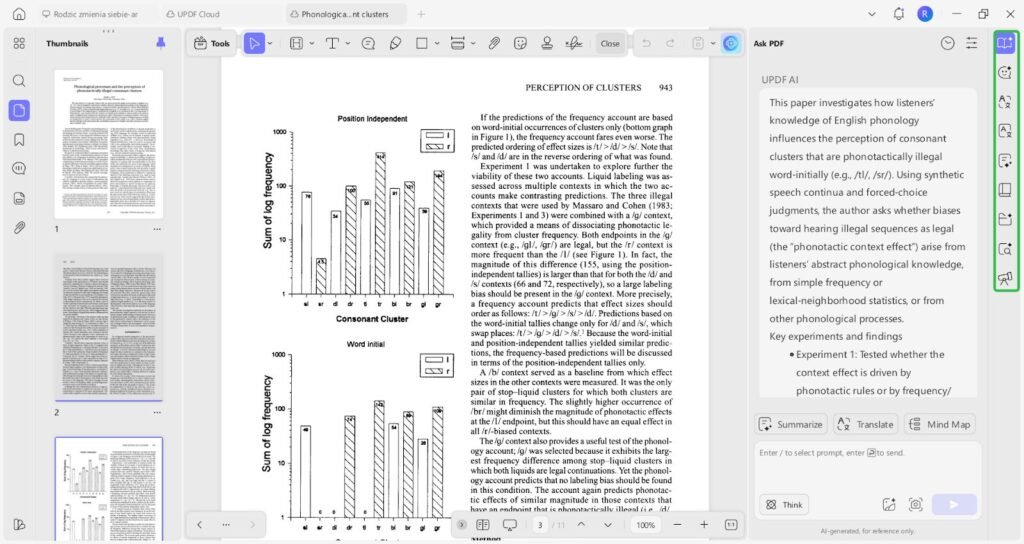Open the bookmarks panel in left sidebar
The image size is (1024, 544).
[19, 139]
